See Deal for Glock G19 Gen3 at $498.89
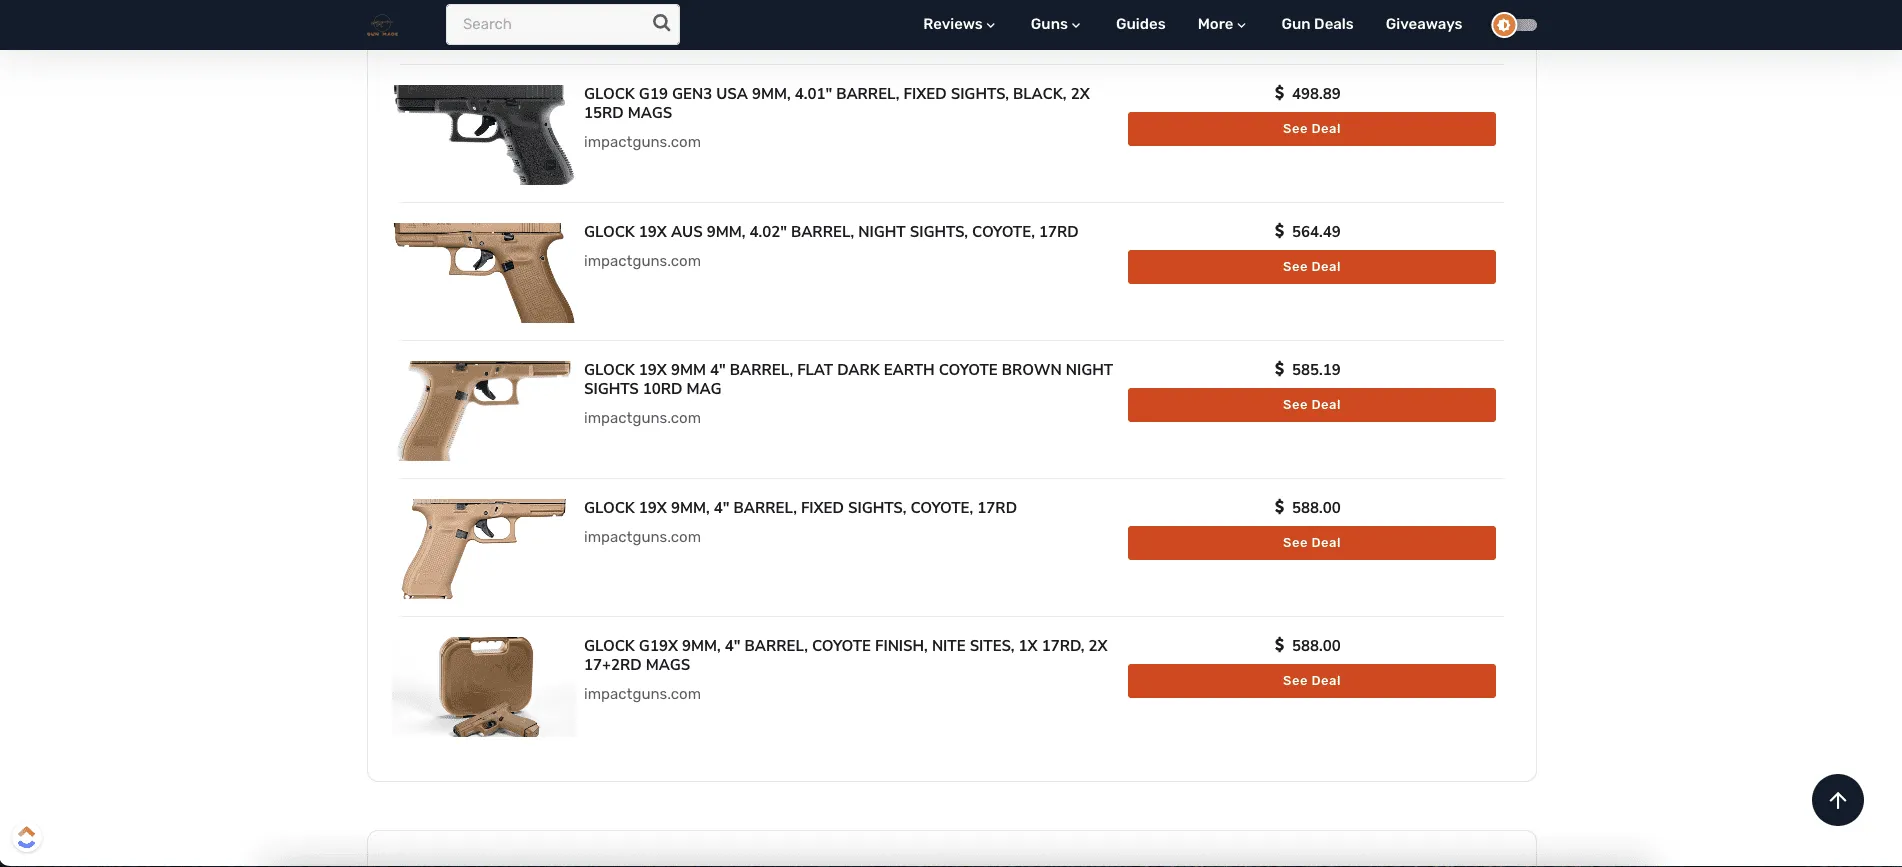Viewport: 1902px width, 867px height. tap(1312, 129)
